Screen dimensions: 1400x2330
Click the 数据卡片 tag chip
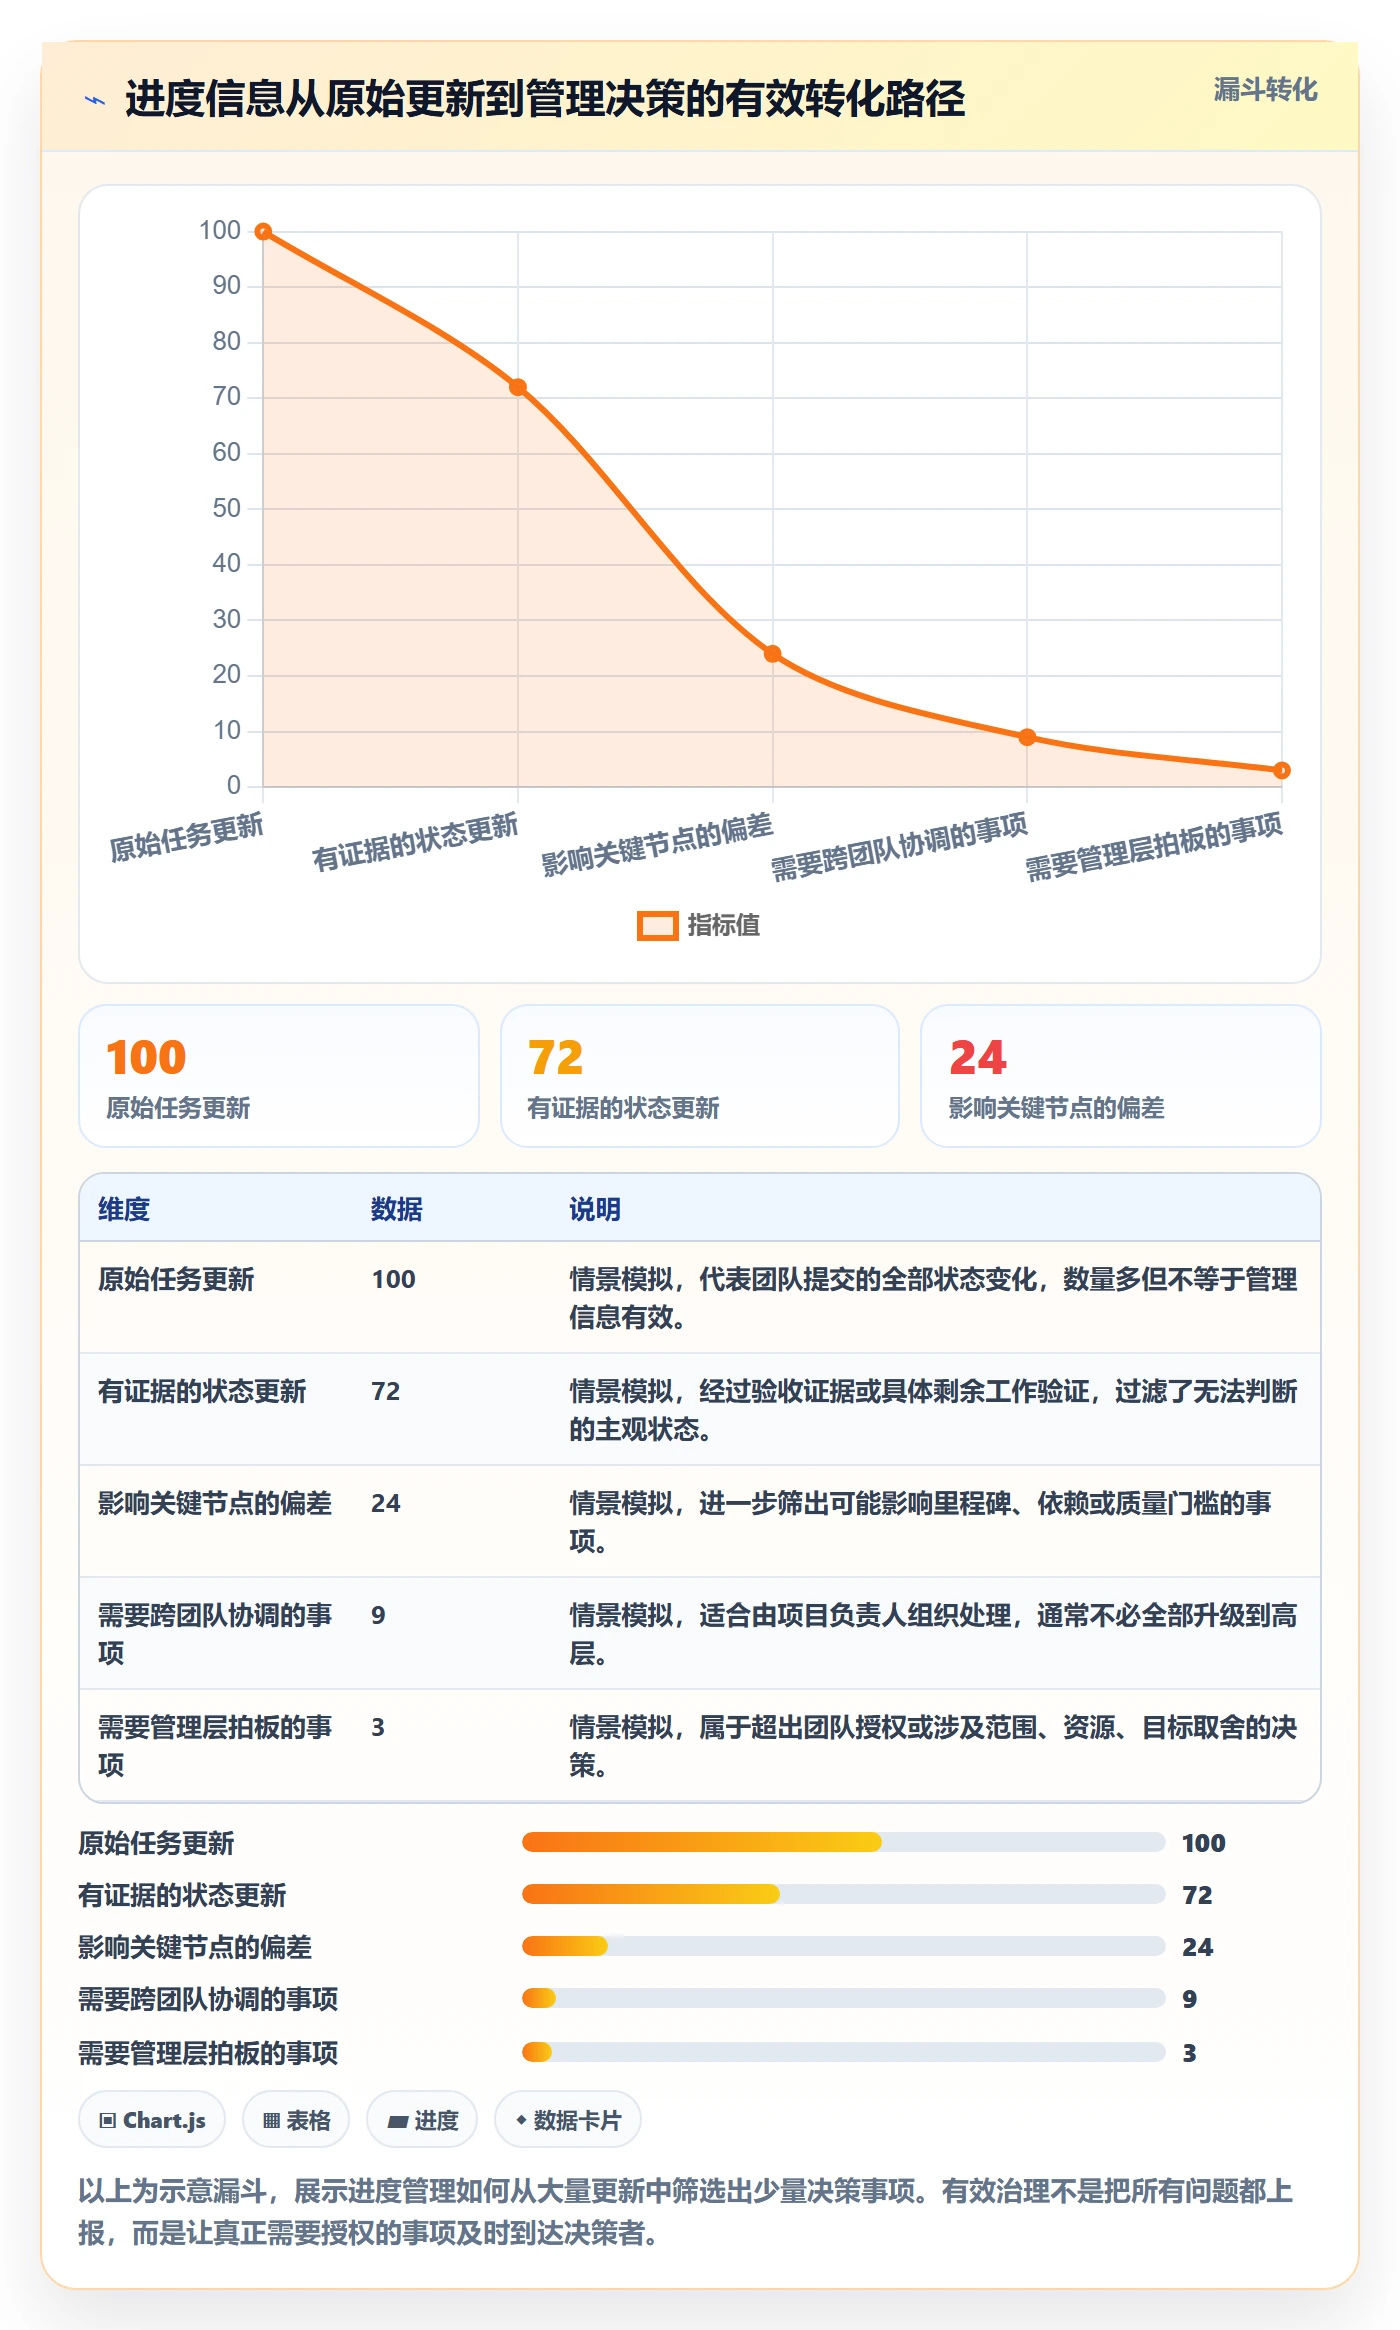(568, 2120)
